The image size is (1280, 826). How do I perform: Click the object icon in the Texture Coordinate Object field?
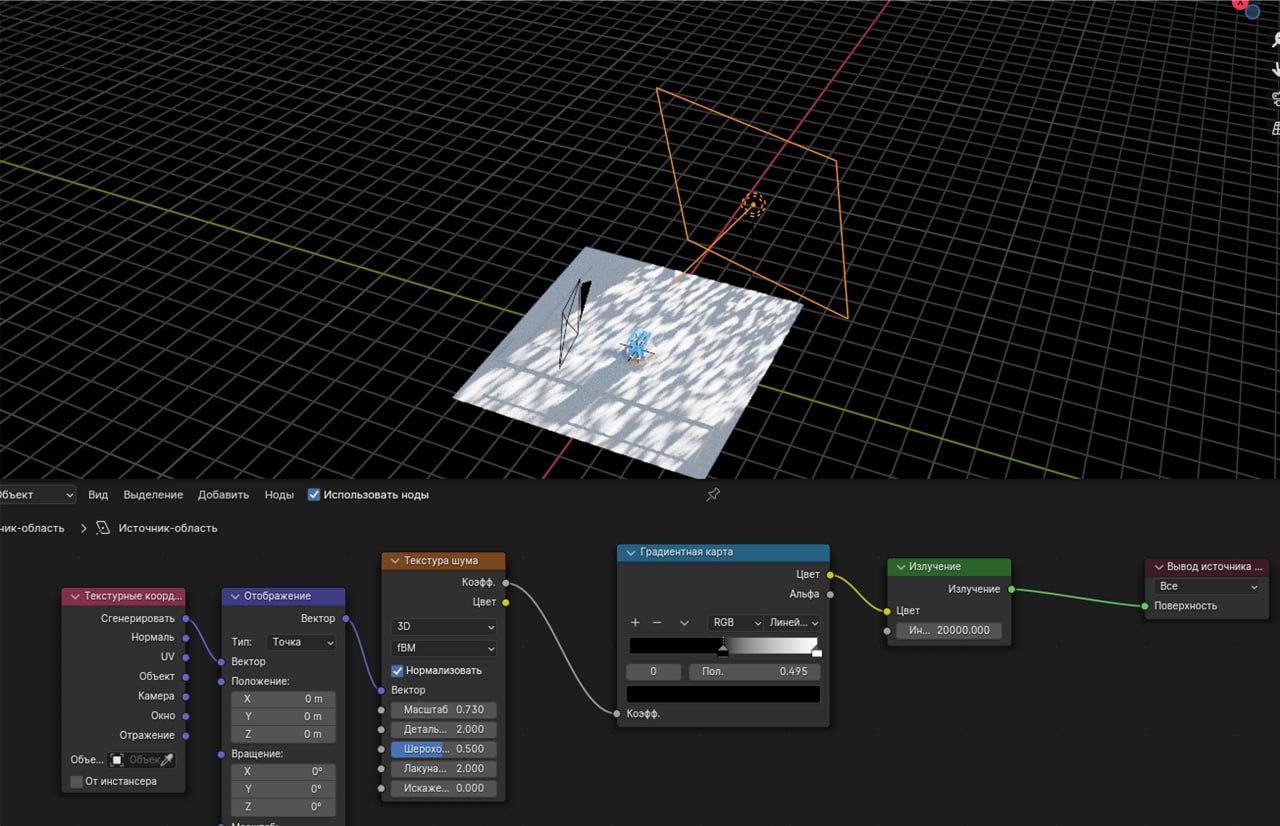(117, 760)
